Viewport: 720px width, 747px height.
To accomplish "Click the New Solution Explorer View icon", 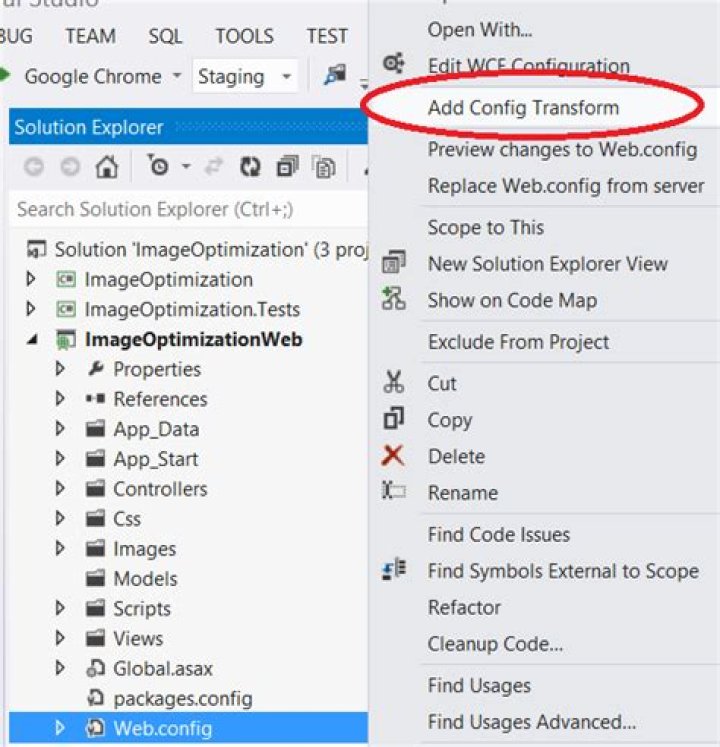I will tap(394, 262).
